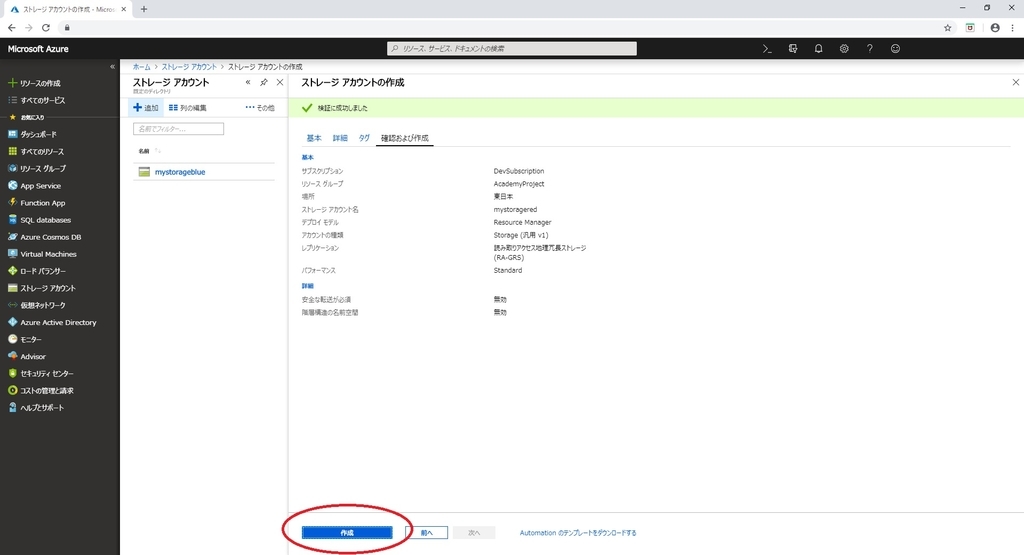Viewport: 1024px width, 555px height.
Task: Click the mystoragered account name value
Action: coord(515,210)
